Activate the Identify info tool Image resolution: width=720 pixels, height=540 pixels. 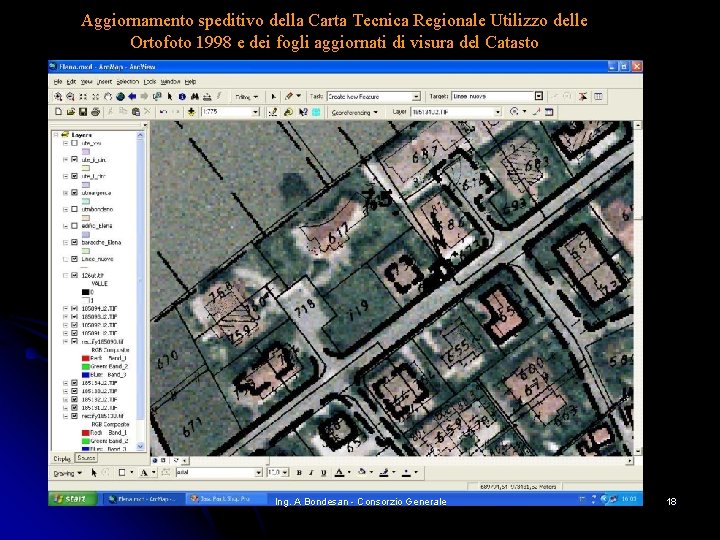tap(182, 96)
